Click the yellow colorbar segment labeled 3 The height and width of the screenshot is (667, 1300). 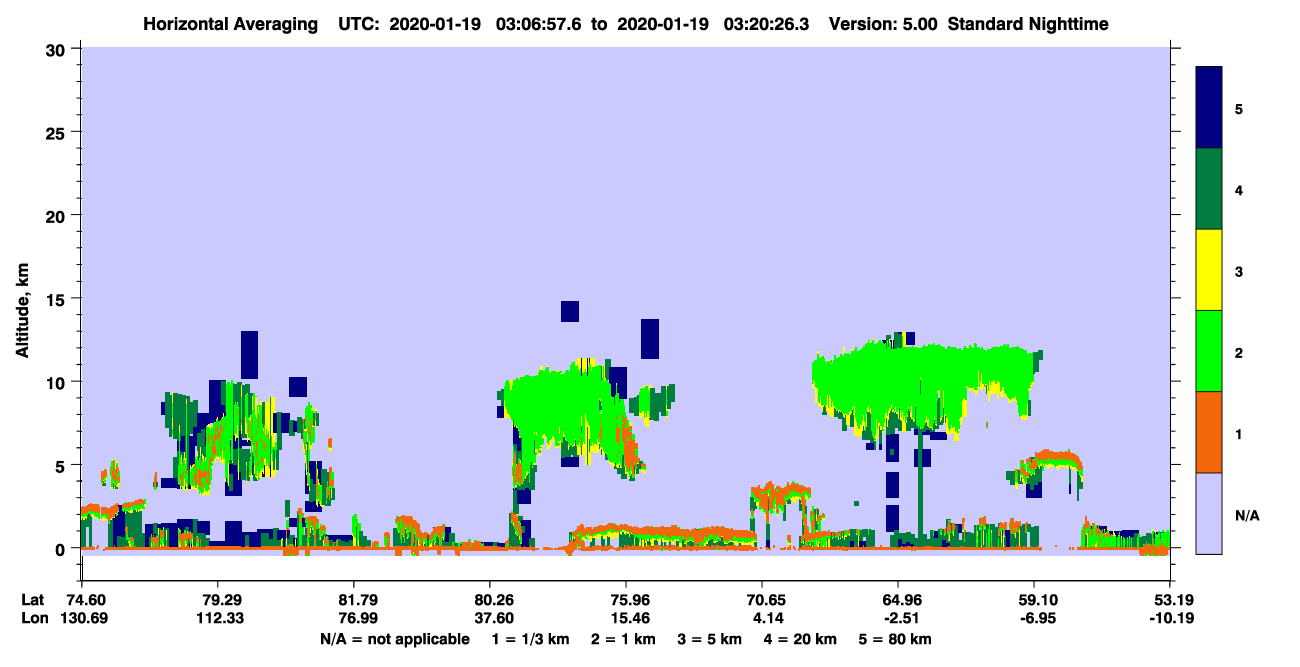click(x=1209, y=270)
